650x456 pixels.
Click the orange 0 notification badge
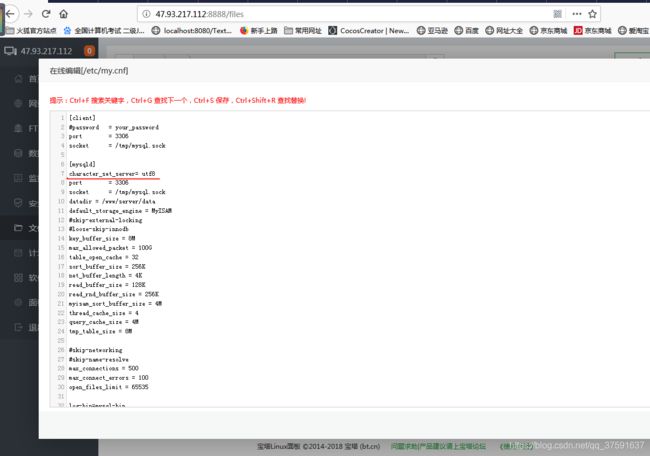89,51
